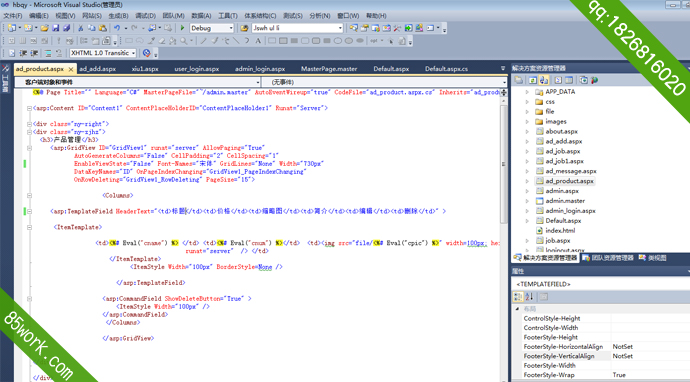
Task: Expand the images folder node
Action: tap(527, 121)
